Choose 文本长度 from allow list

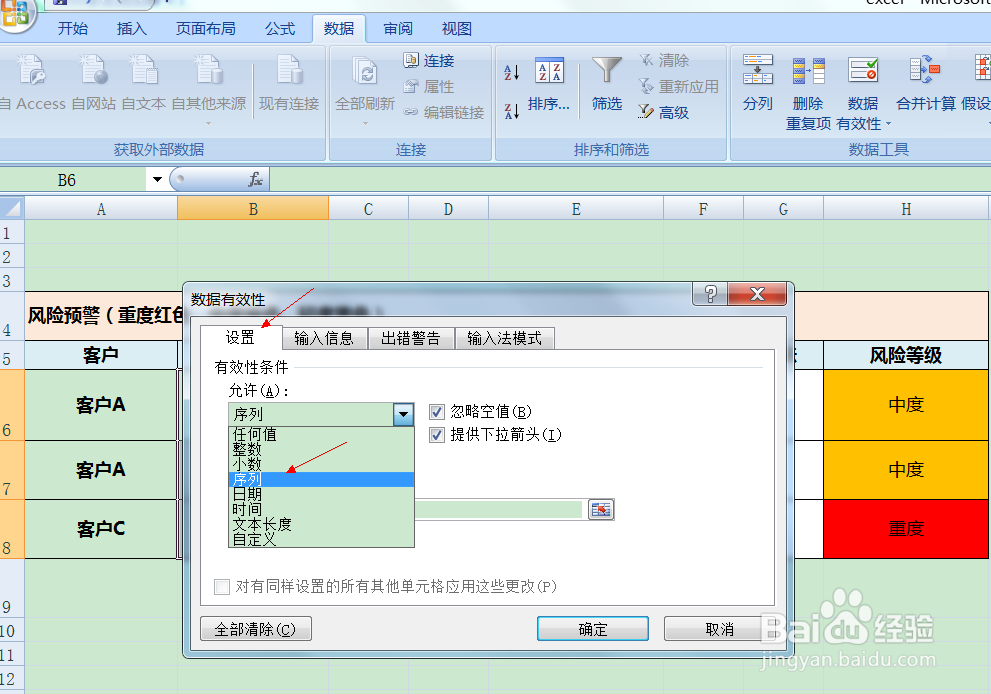point(321,524)
